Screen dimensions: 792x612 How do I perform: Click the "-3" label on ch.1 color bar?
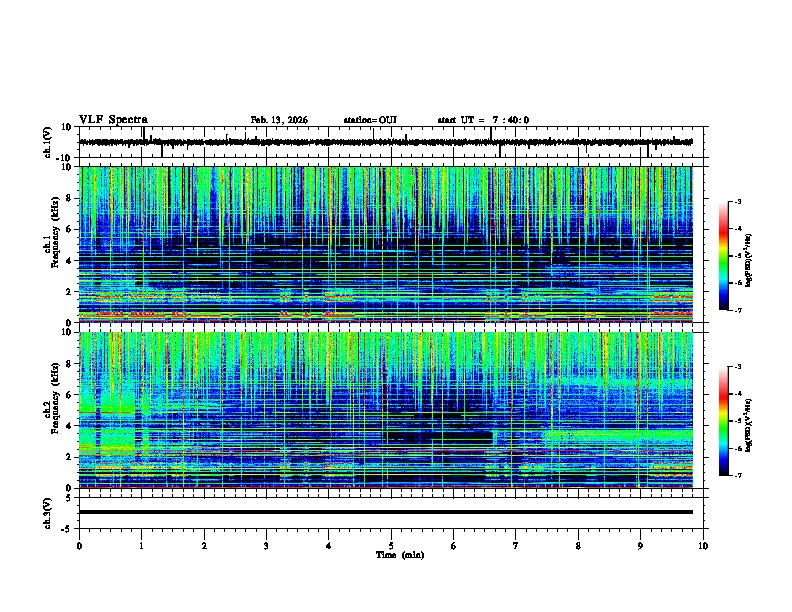pyautogui.click(x=738, y=201)
